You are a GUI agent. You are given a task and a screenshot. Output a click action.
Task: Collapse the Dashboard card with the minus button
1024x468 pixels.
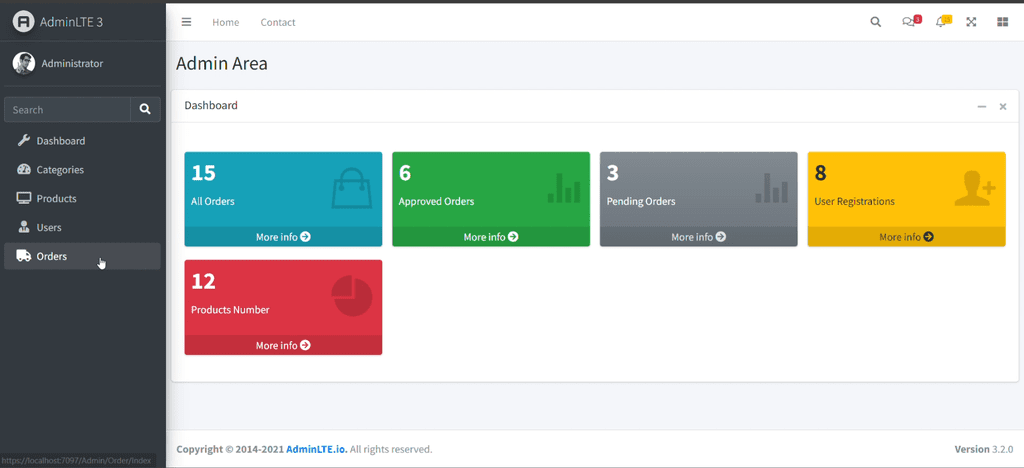982,106
